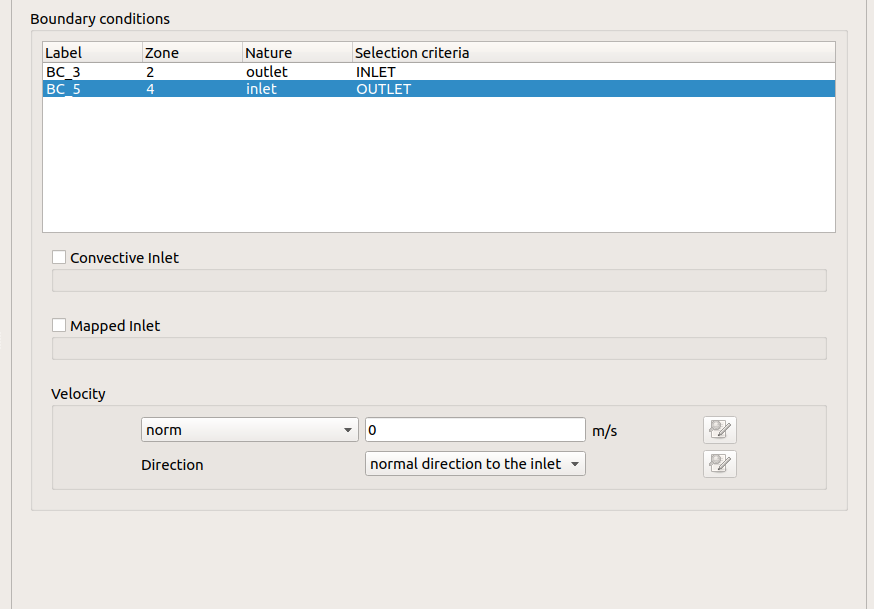Enable the Convective Inlet checkbox
This screenshot has height=609, width=874.
[59, 257]
